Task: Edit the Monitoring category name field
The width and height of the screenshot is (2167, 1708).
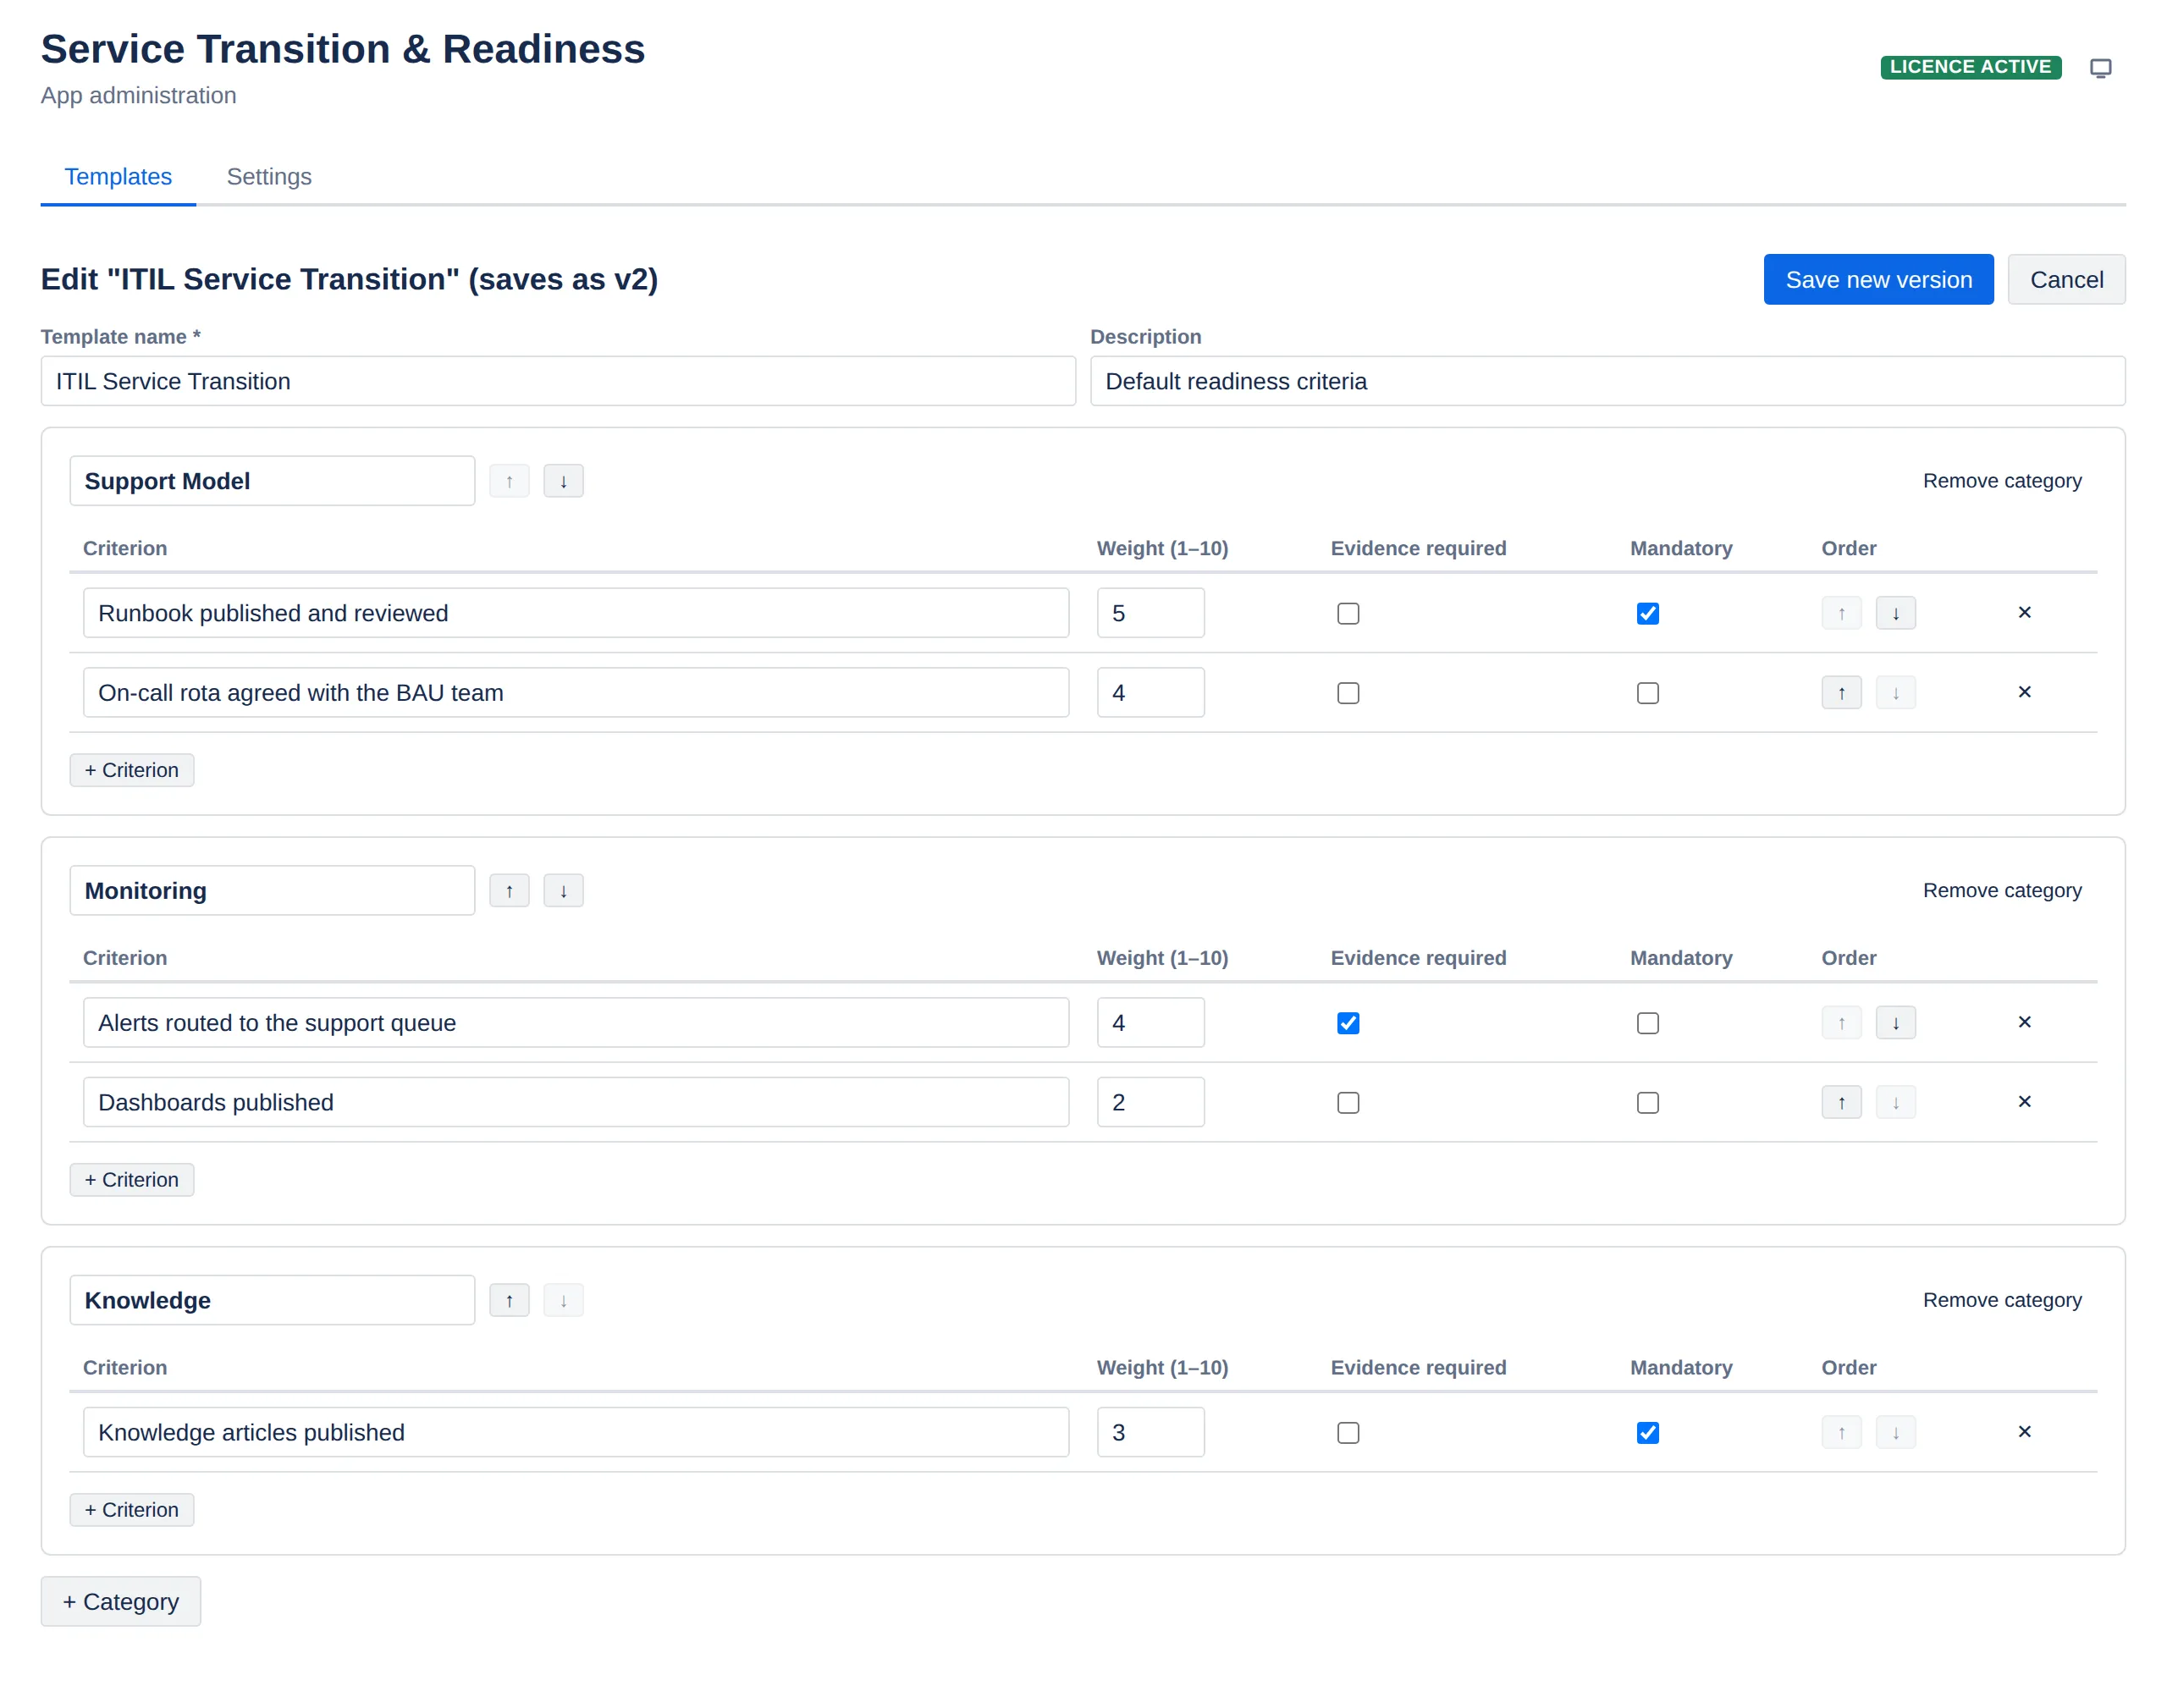Action: (x=272, y=890)
